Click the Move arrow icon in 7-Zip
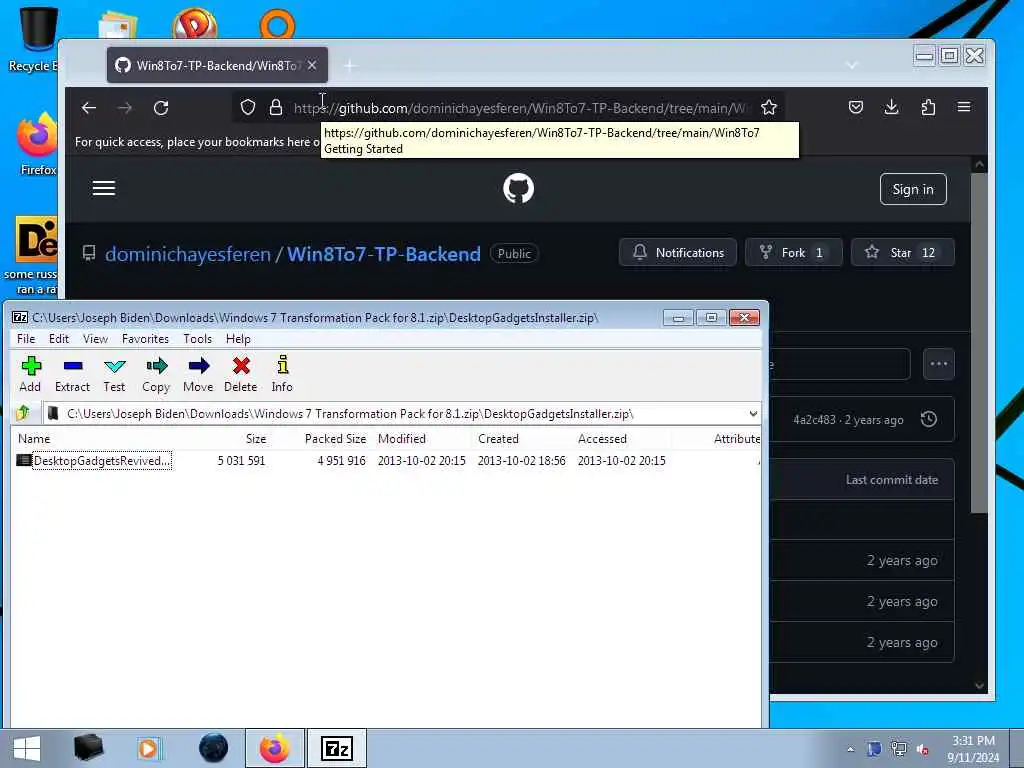The width and height of the screenshot is (1024, 768). (199, 374)
